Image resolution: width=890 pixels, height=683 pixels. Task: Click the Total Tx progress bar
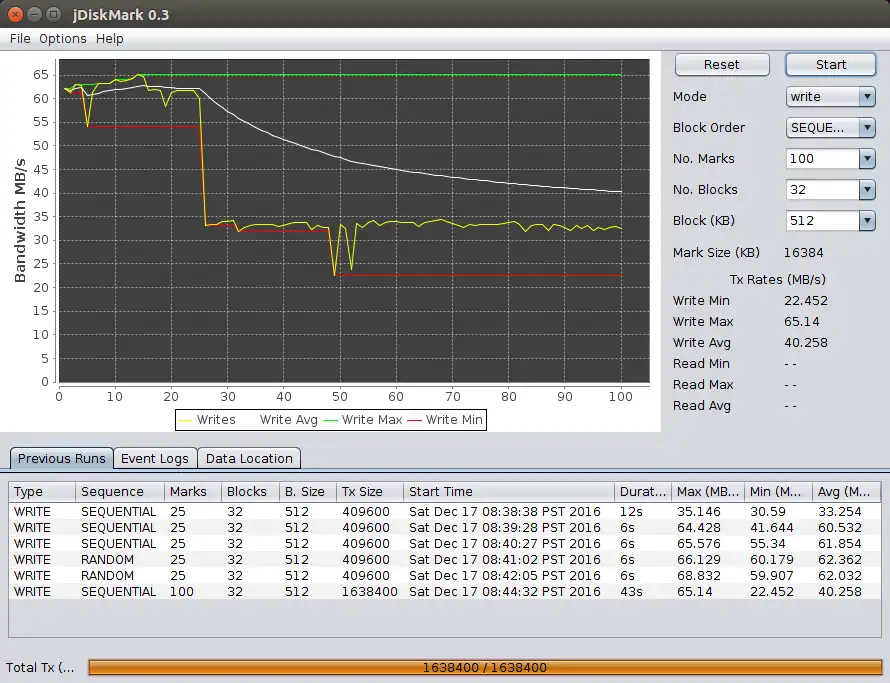pyautogui.click(x=484, y=667)
